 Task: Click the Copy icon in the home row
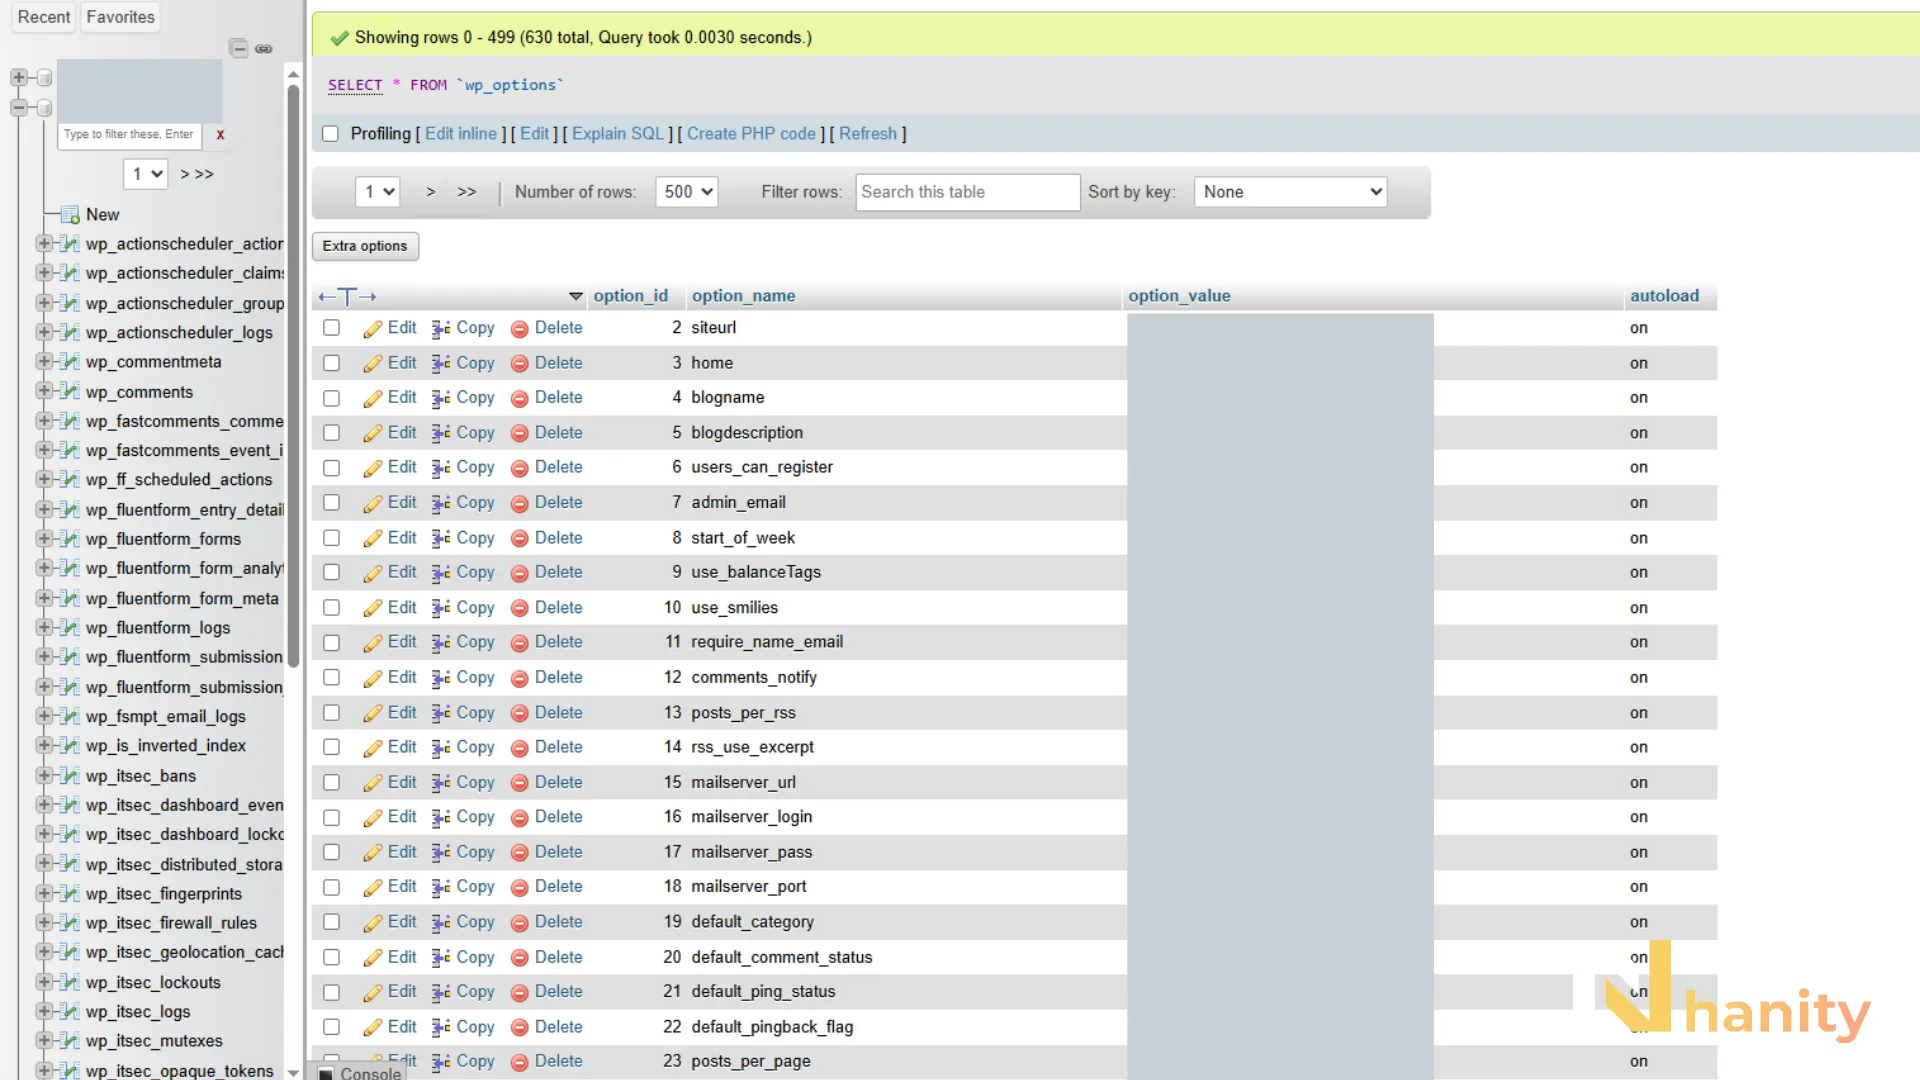[441, 364]
